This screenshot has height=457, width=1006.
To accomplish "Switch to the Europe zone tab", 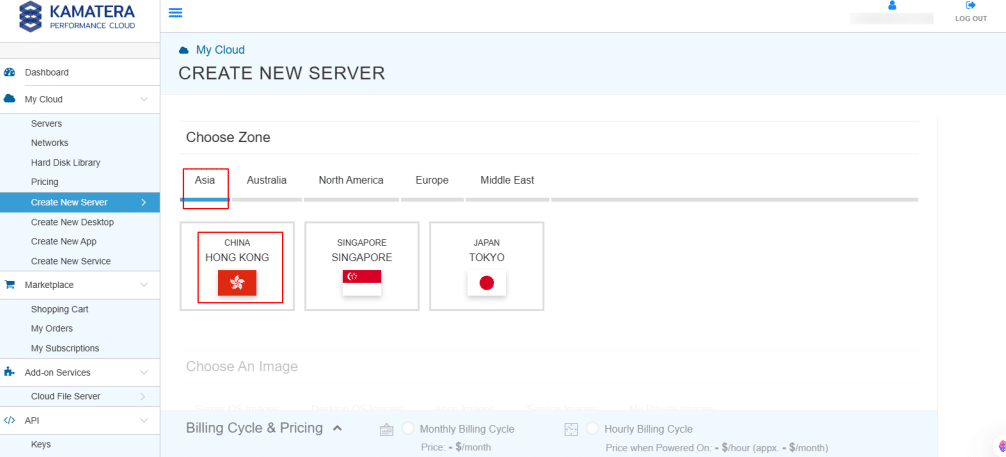I will click(432, 180).
